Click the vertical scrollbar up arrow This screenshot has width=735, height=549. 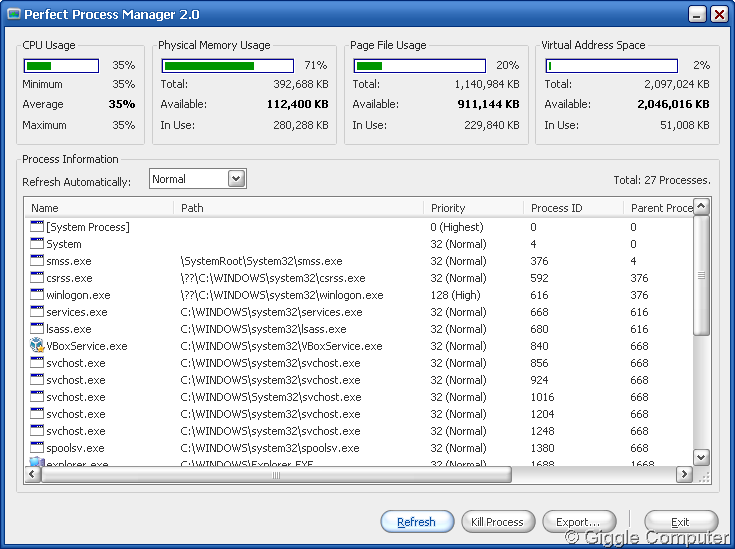pos(701,206)
